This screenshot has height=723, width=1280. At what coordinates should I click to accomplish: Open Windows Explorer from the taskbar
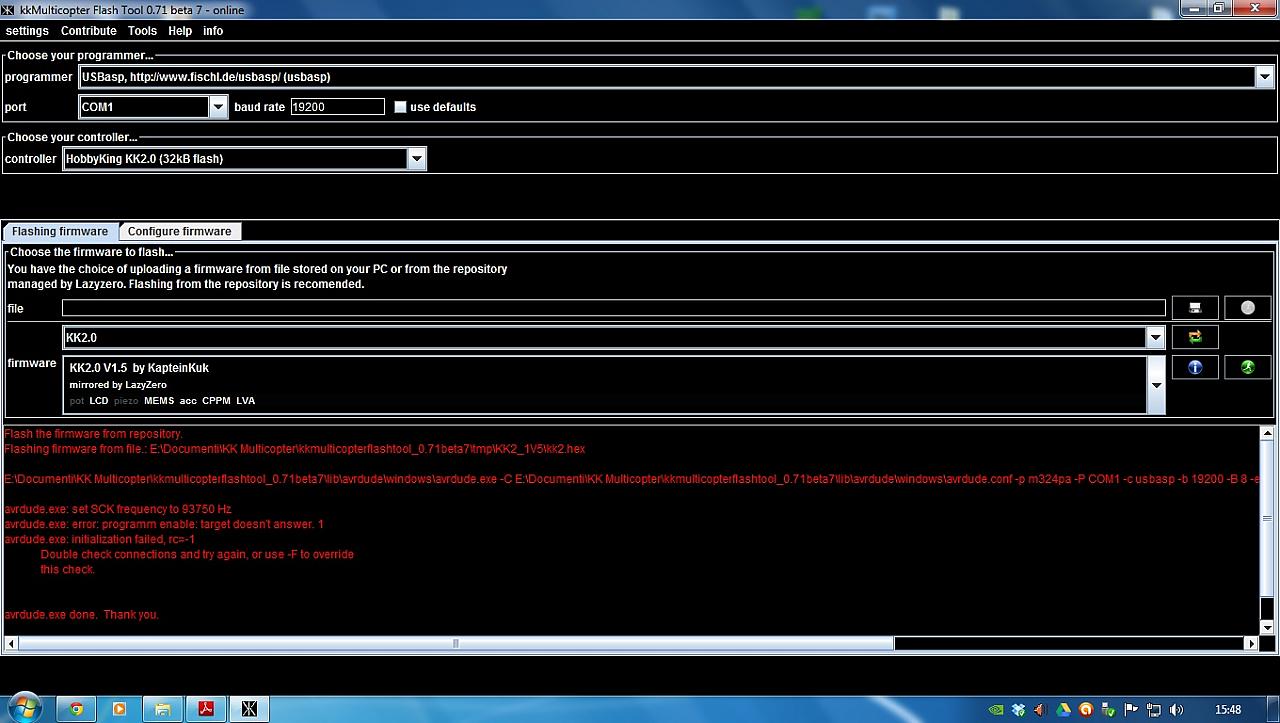(162, 709)
